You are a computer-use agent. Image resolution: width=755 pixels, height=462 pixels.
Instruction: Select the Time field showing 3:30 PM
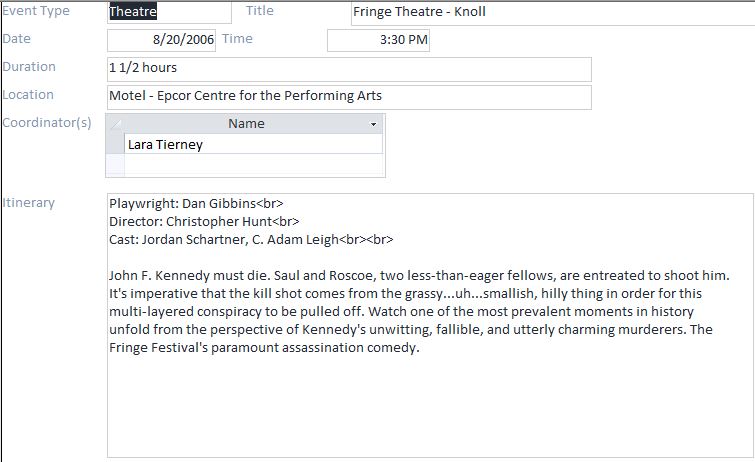click(378, 40)
